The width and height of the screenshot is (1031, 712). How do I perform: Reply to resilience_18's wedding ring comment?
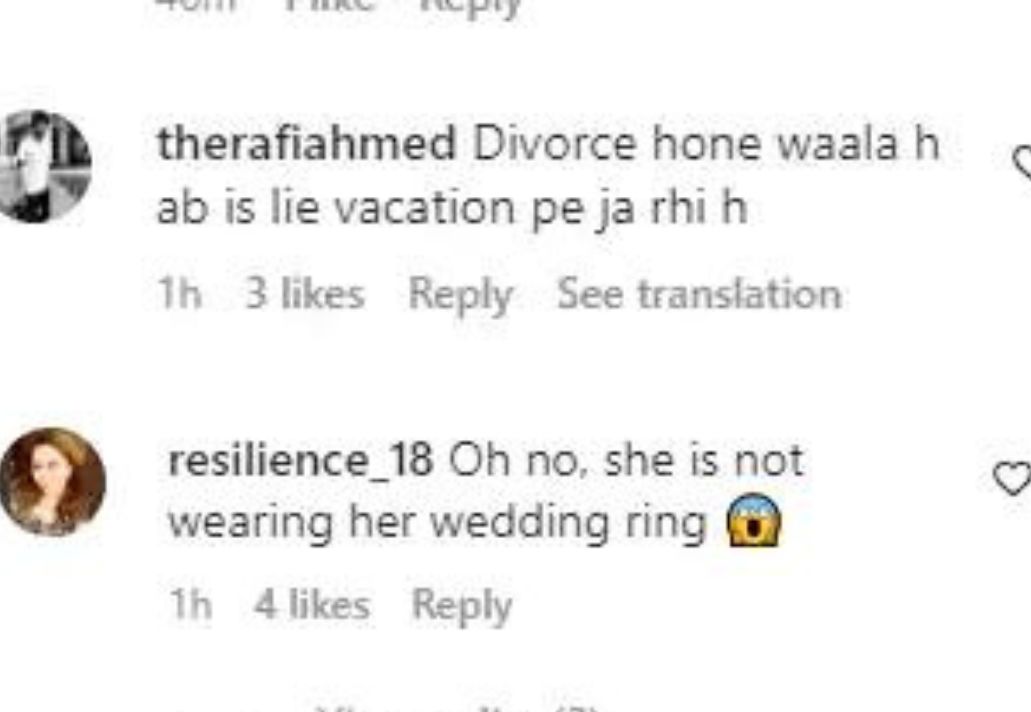[462, 605]
